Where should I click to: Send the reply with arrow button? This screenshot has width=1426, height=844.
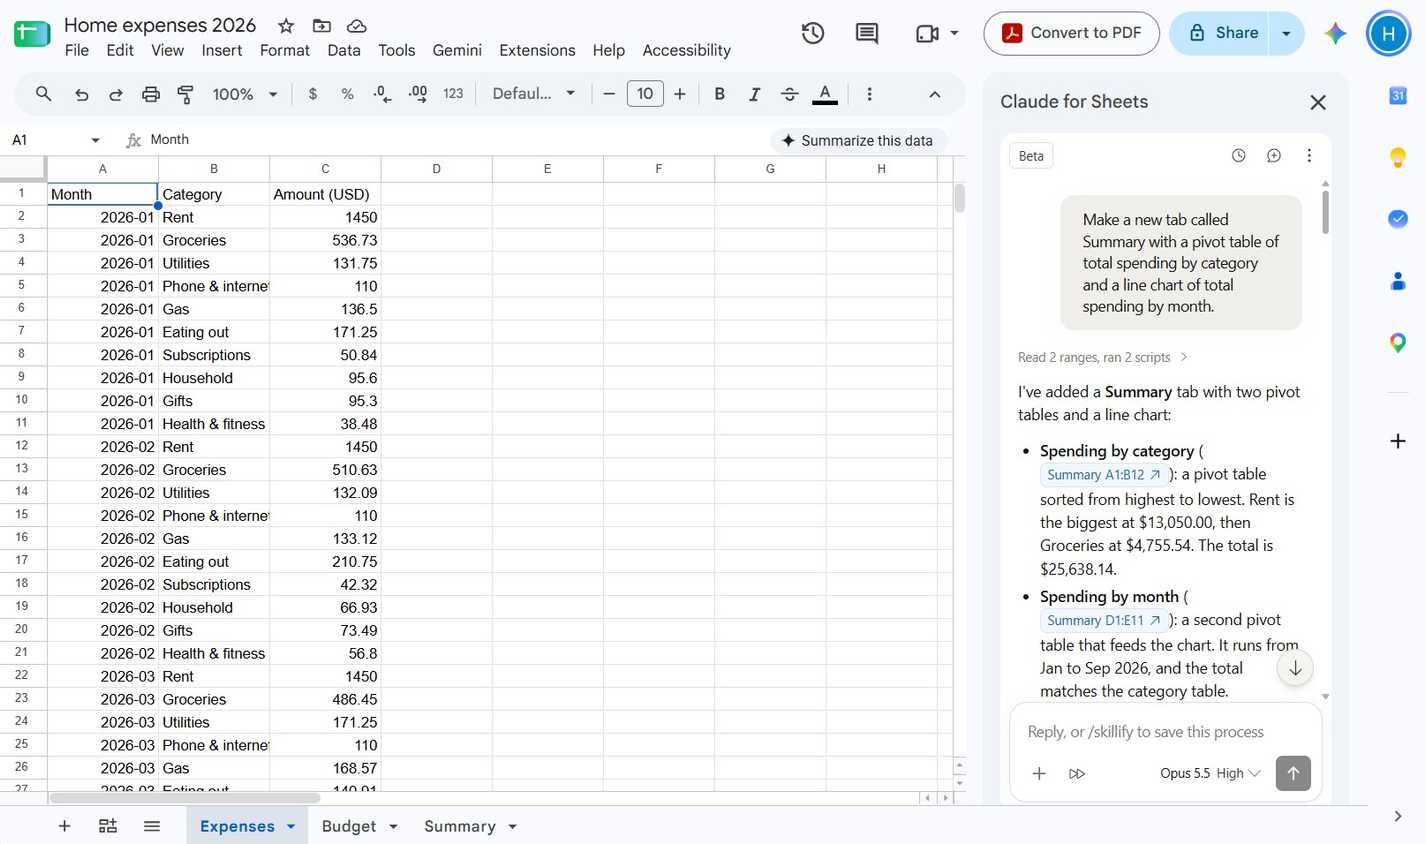(x=1293, y=773)
